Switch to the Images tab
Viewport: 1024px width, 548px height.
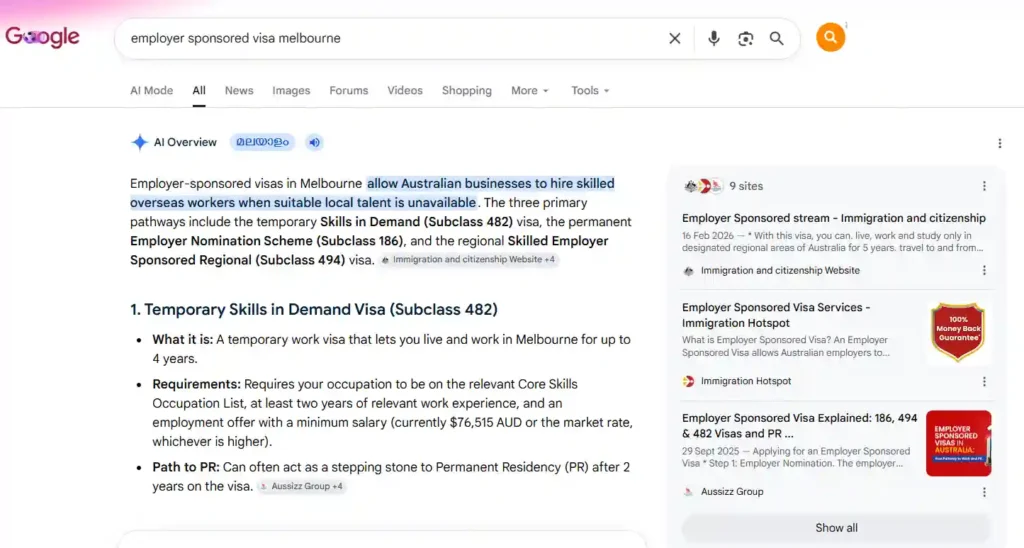(291, 91)
